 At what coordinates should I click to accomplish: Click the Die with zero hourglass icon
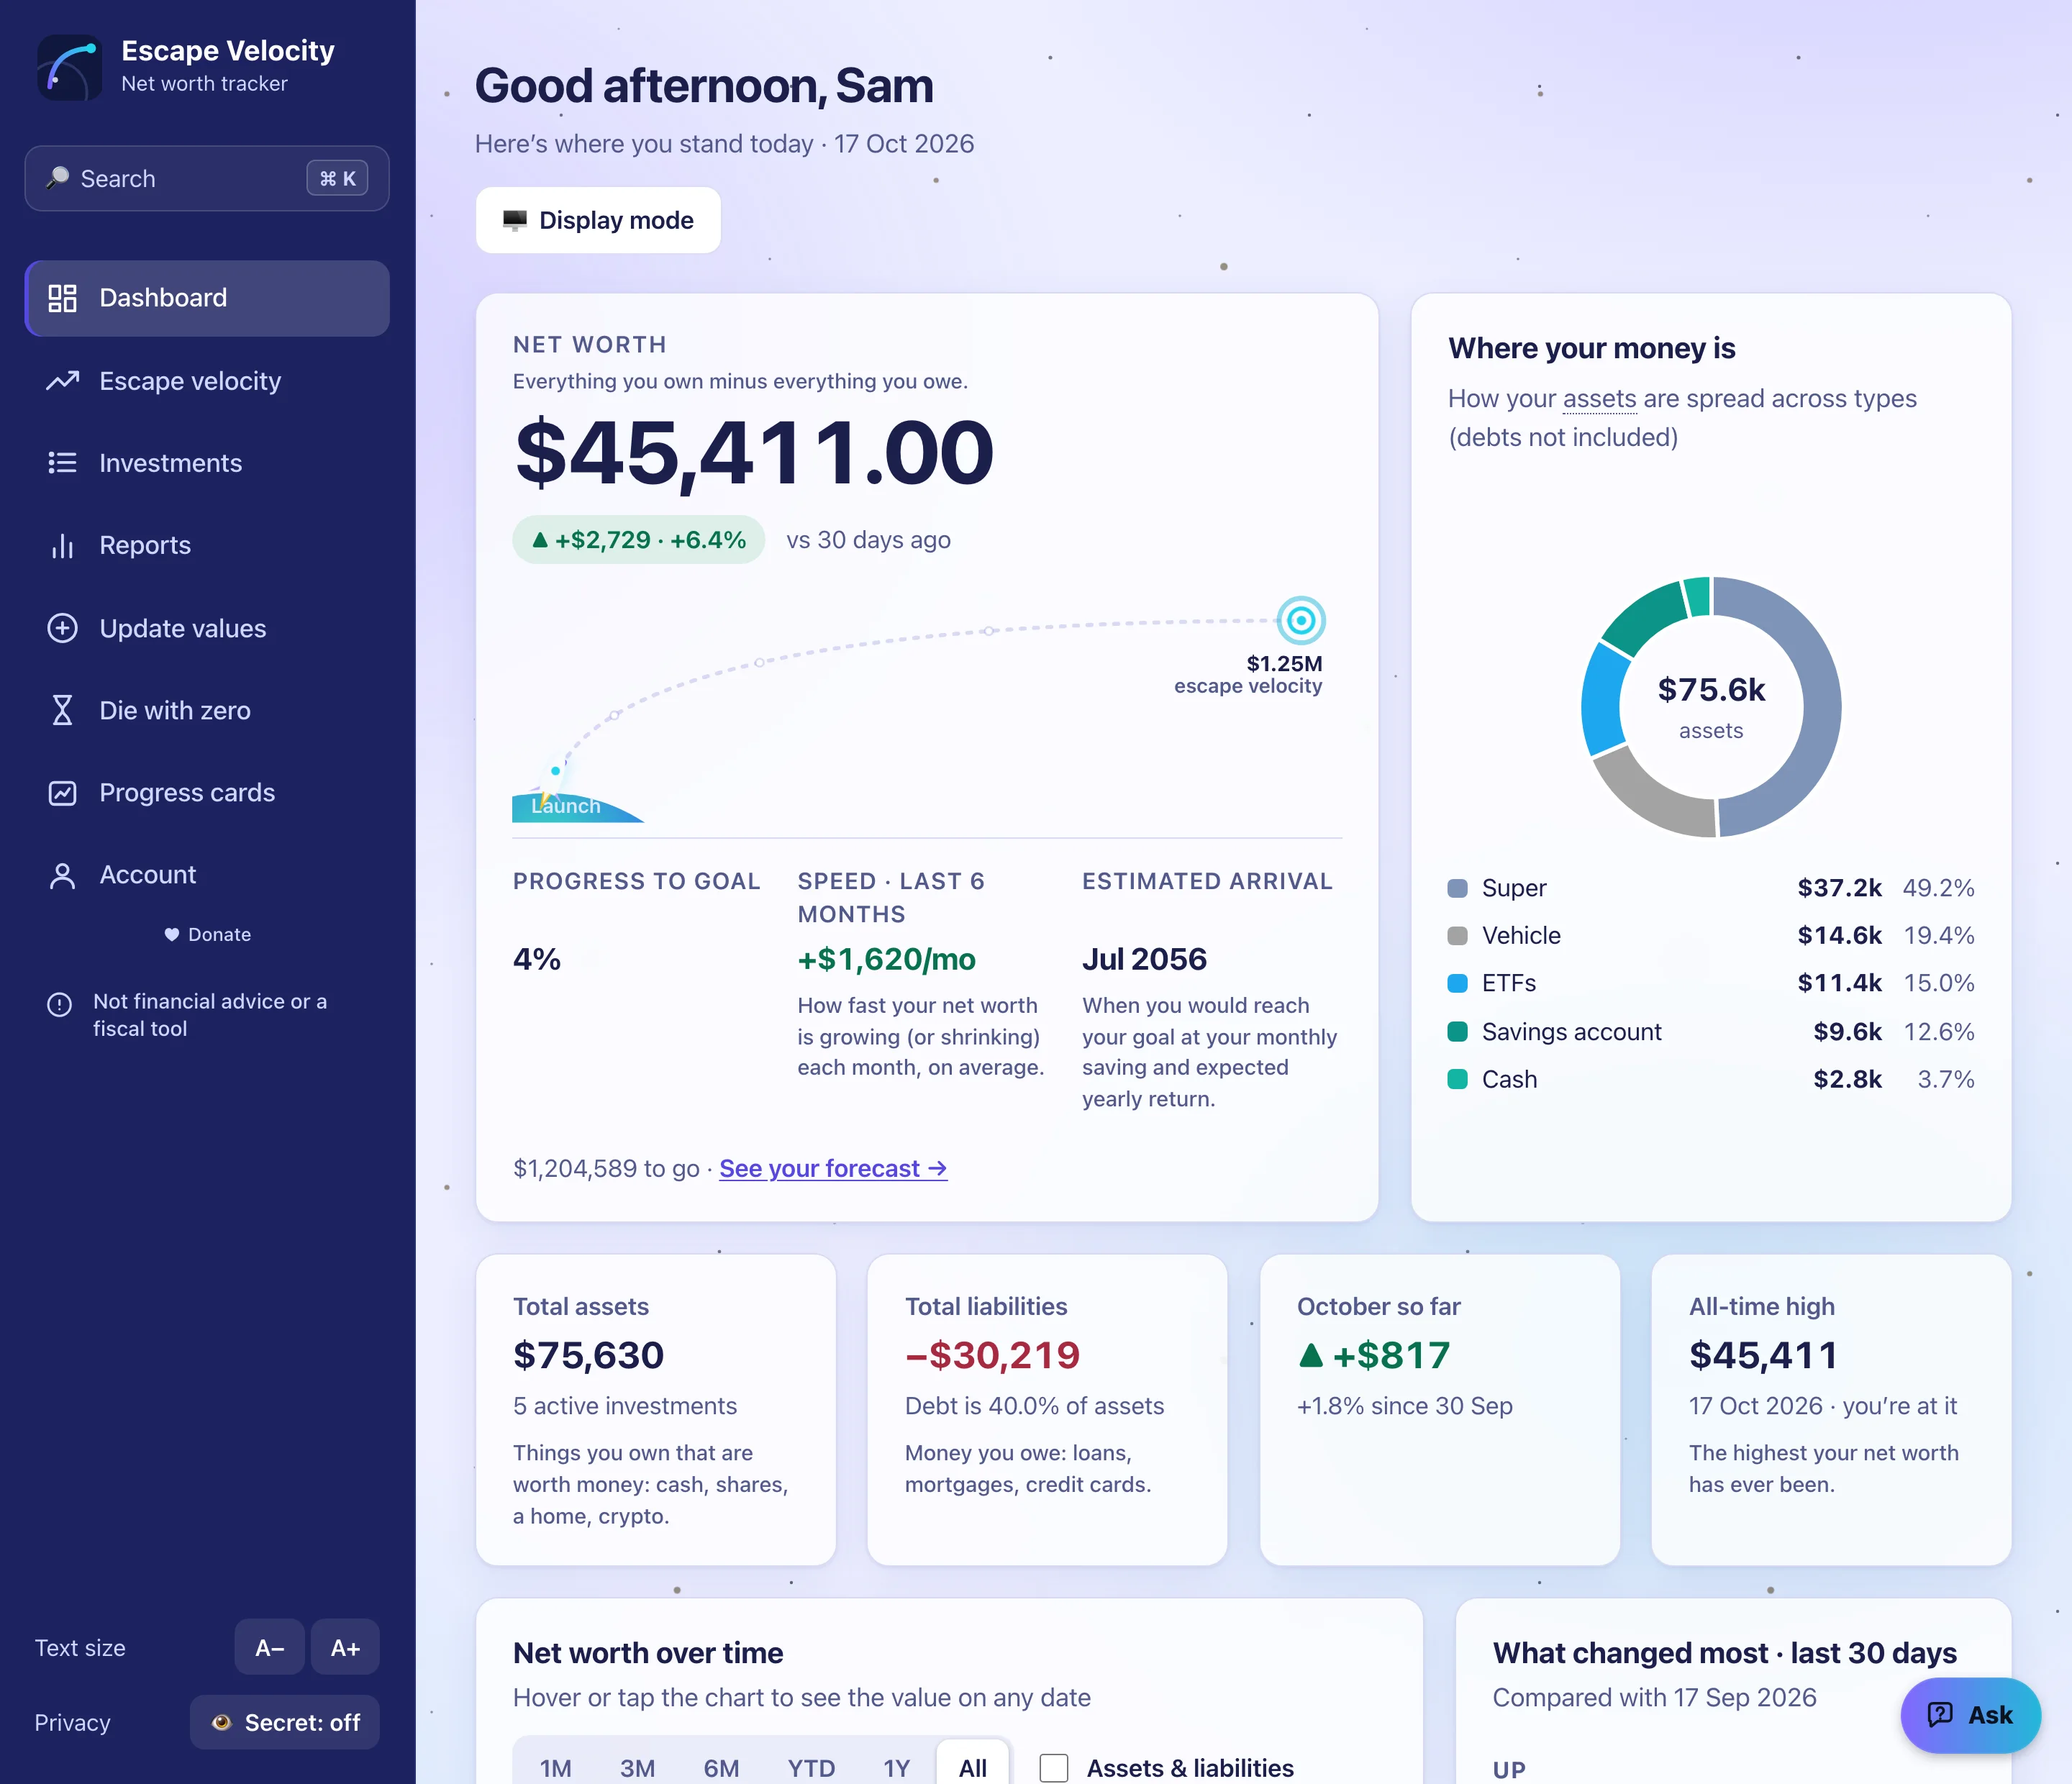62,710
